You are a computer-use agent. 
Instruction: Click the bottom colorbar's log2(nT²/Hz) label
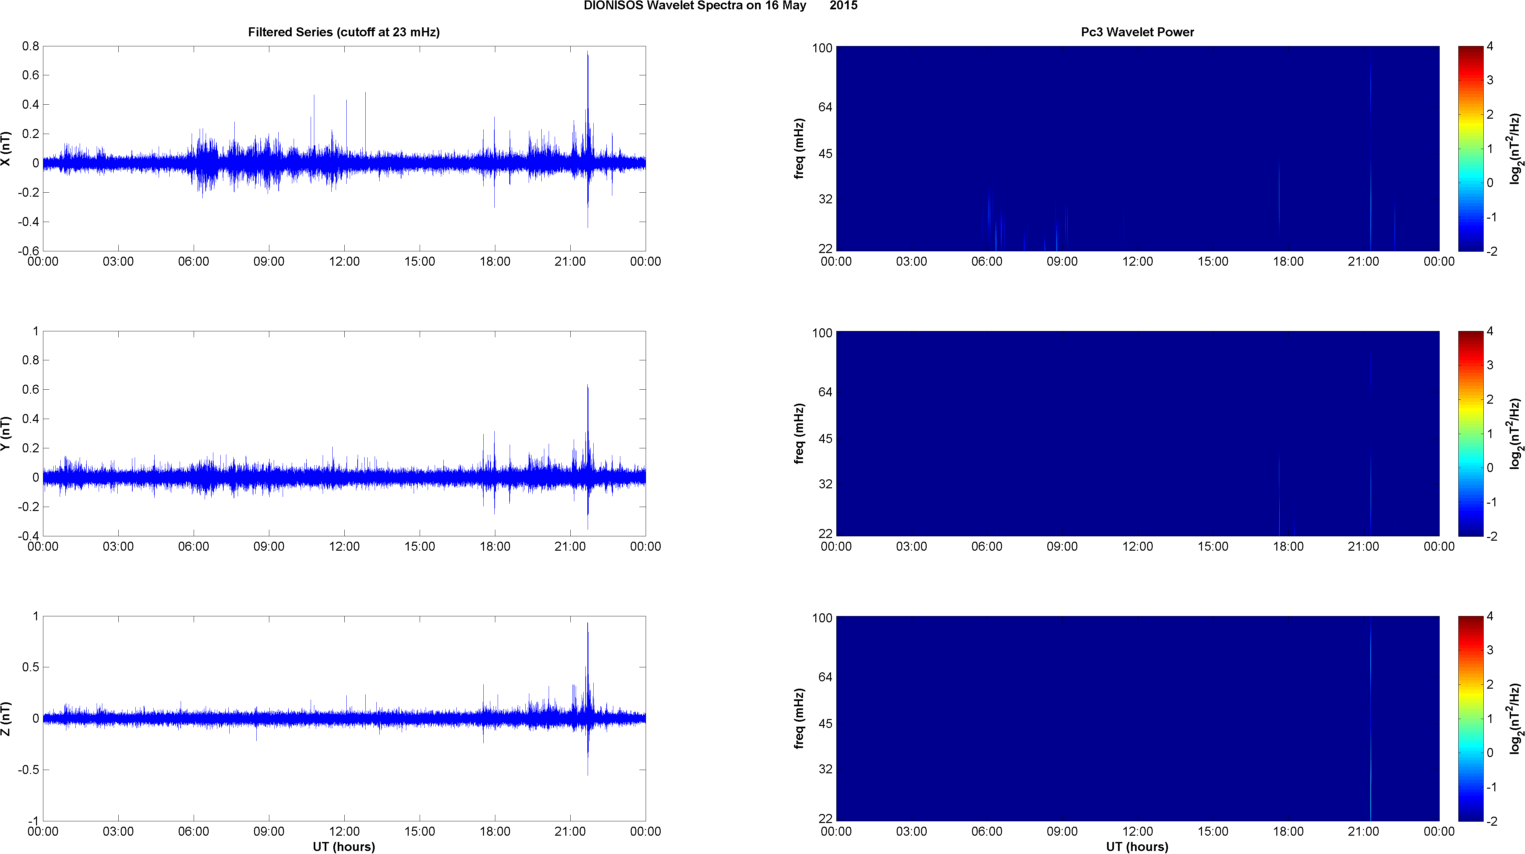point(1516,719)
